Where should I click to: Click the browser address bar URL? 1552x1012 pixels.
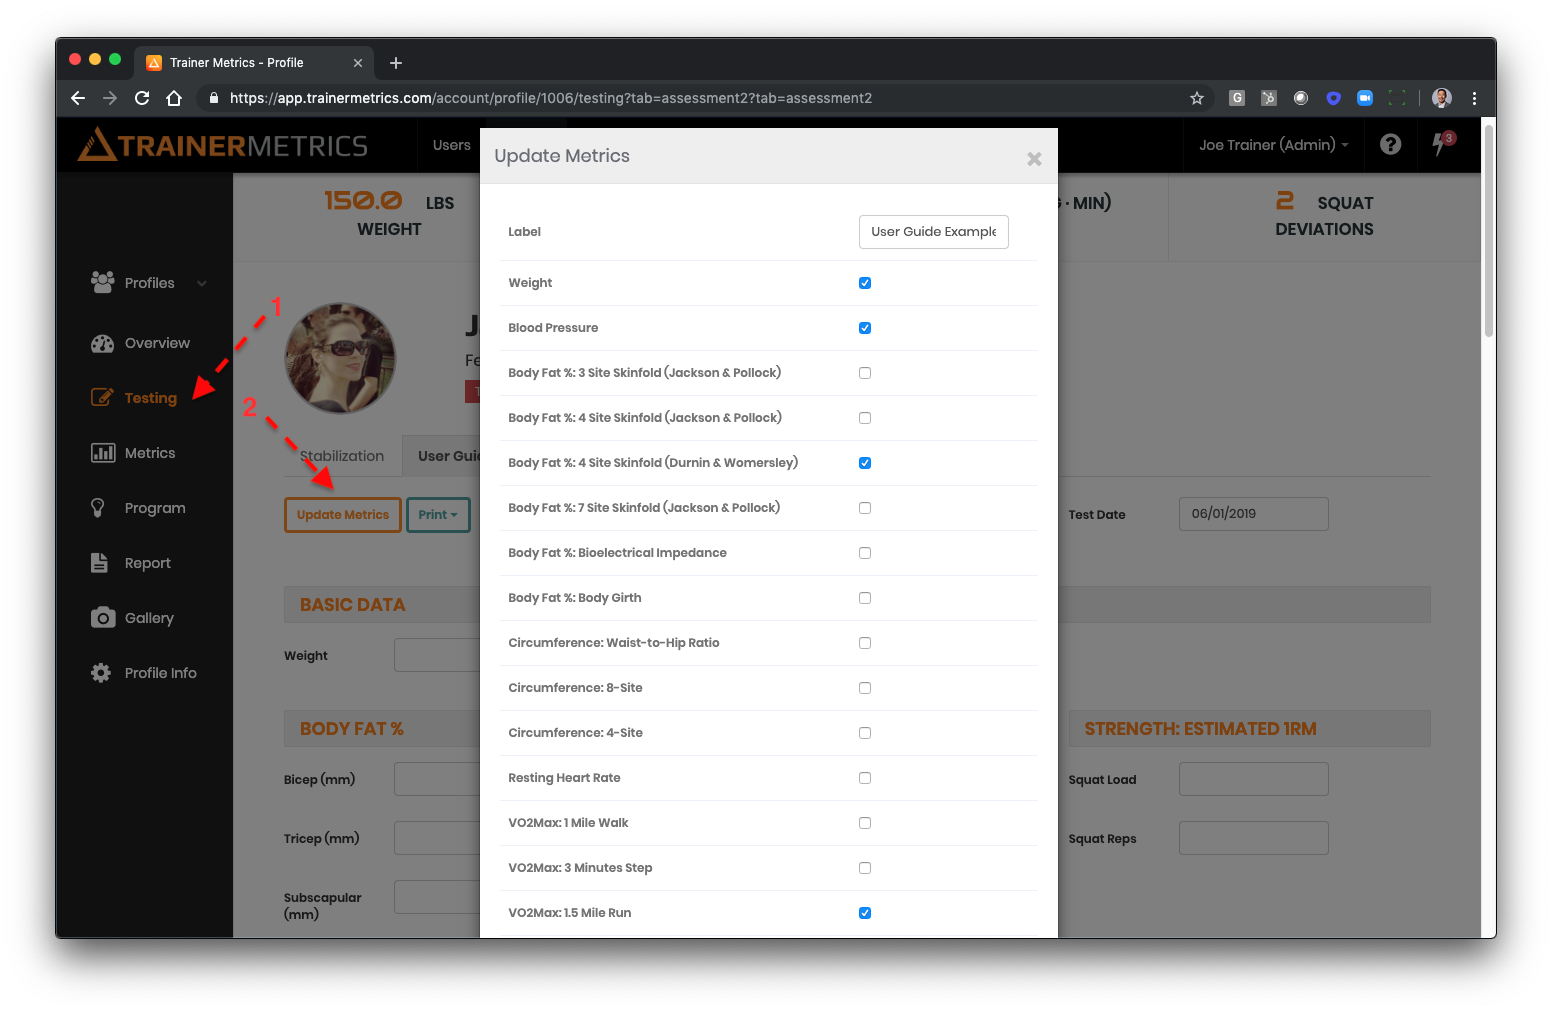[551, 98]
